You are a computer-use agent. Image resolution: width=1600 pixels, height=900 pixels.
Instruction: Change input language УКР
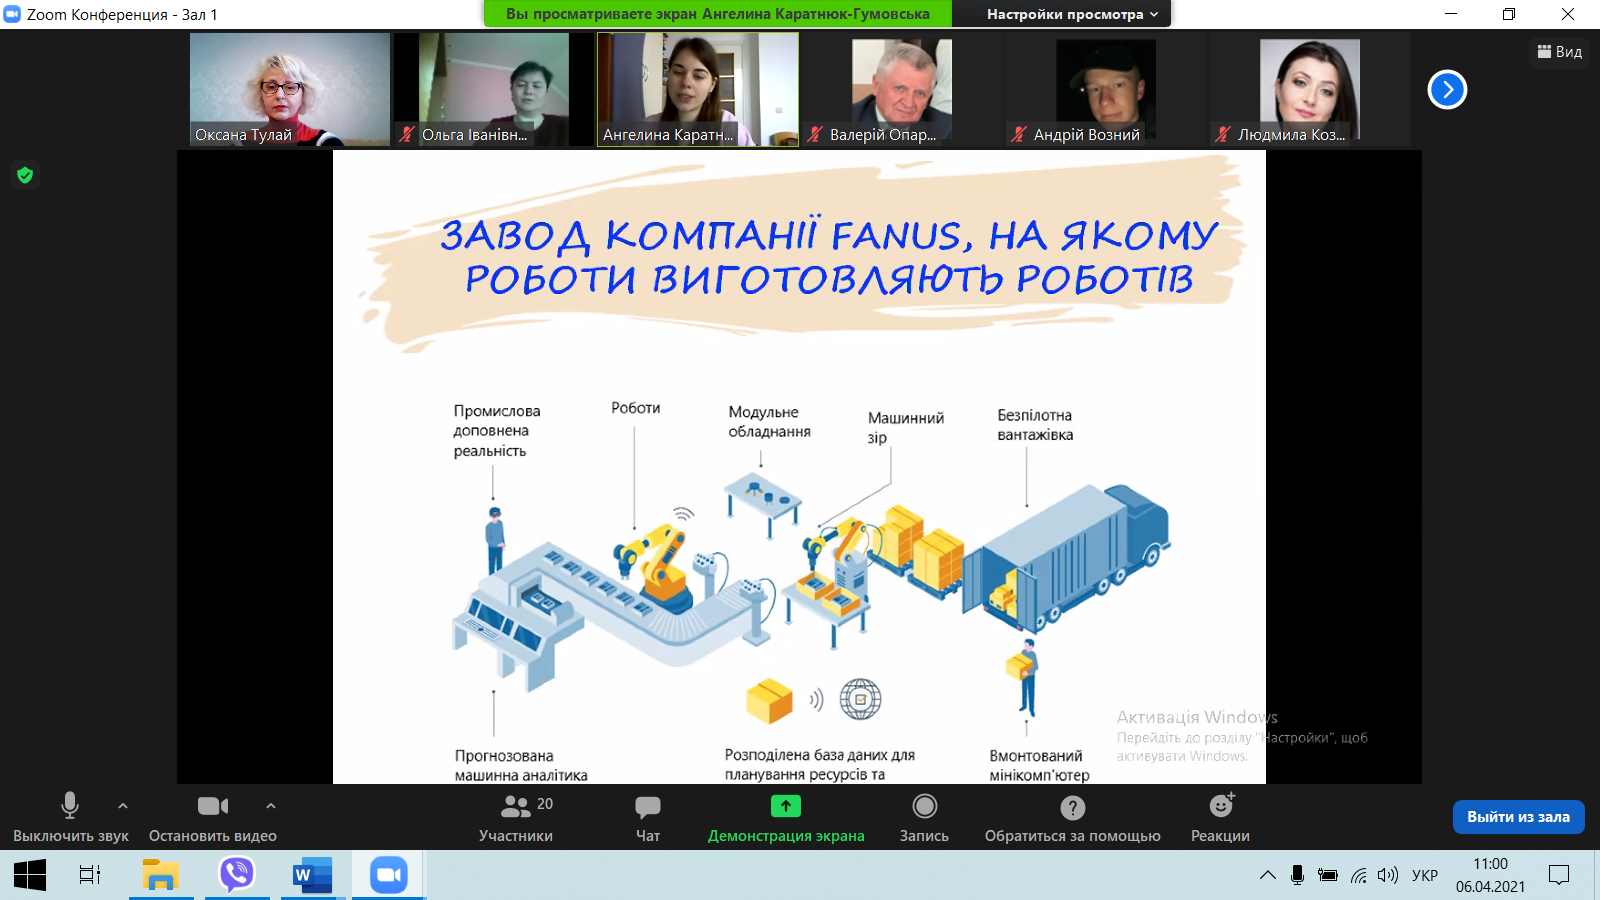click(x=1425, y=875)
